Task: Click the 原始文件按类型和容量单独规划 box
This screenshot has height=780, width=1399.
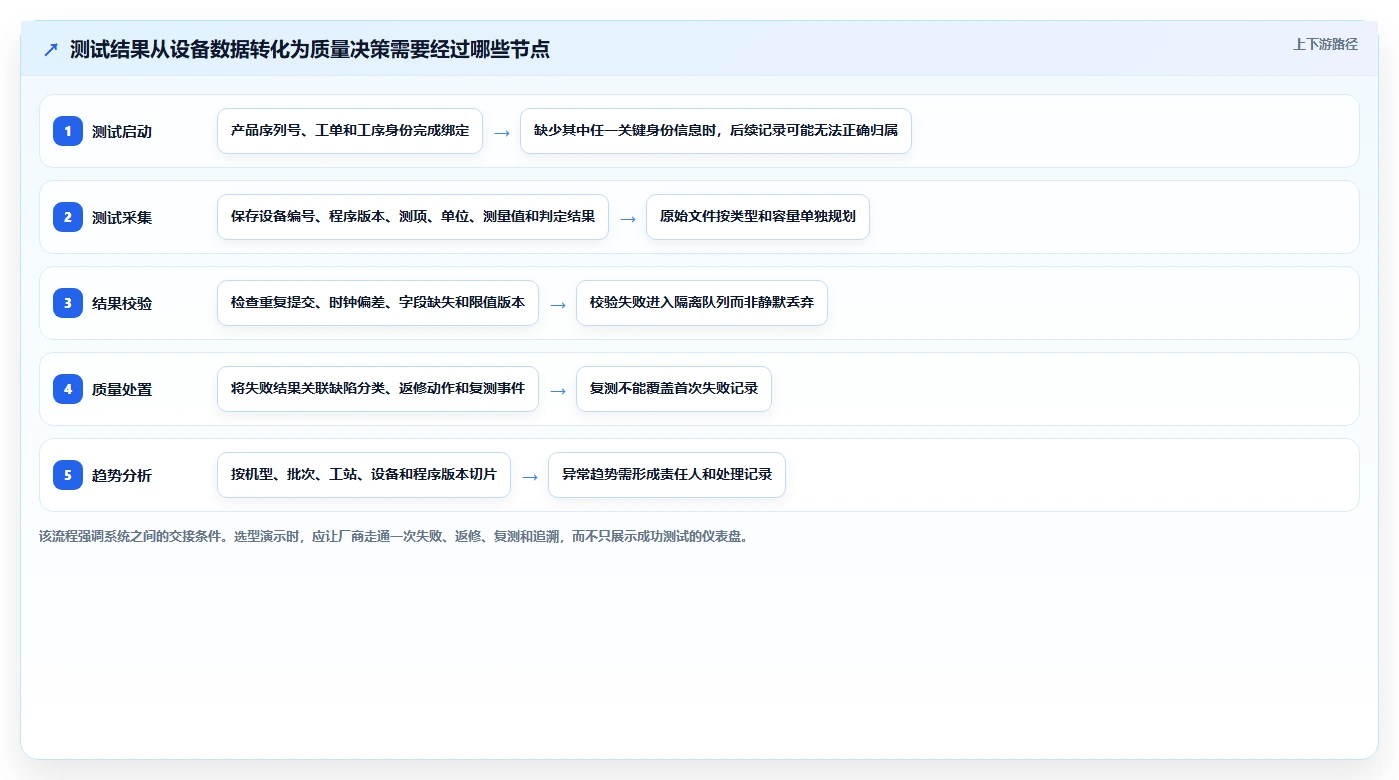Action: tap(758, 217)
